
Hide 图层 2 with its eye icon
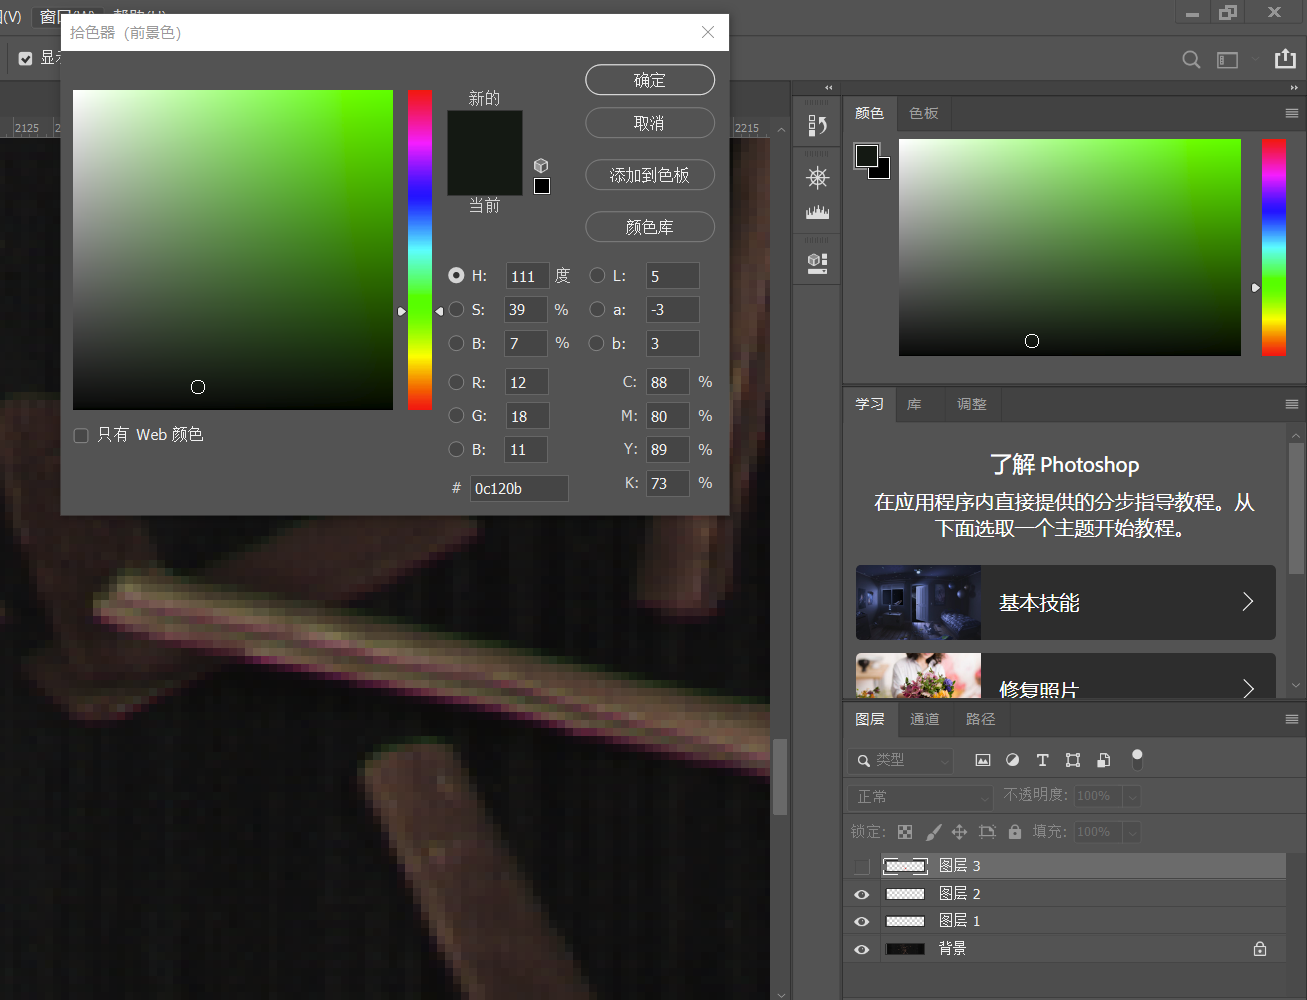coord(861,894)
